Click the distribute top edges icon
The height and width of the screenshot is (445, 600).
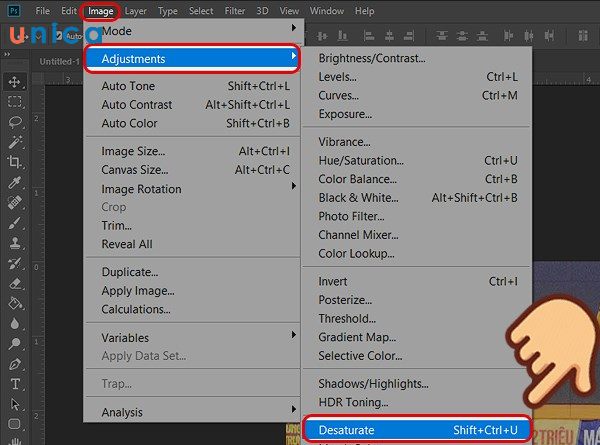pyautogui.click(x=442, y=36)
